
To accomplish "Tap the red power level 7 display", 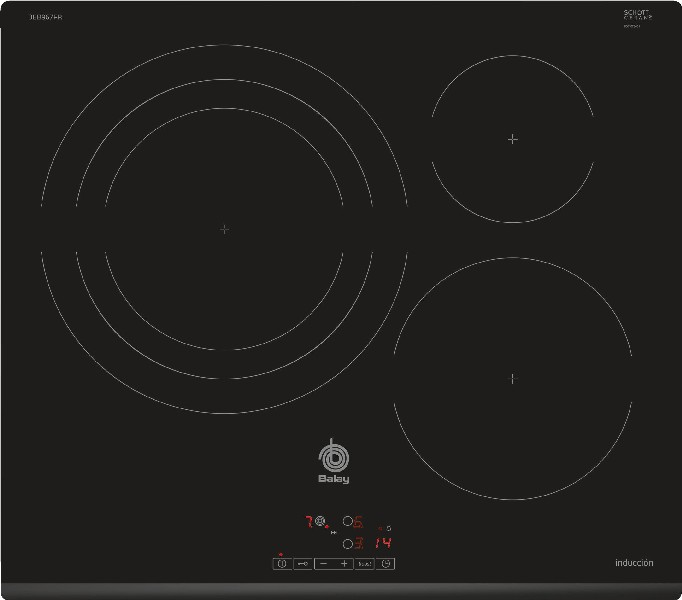I will tap(307, 521).
